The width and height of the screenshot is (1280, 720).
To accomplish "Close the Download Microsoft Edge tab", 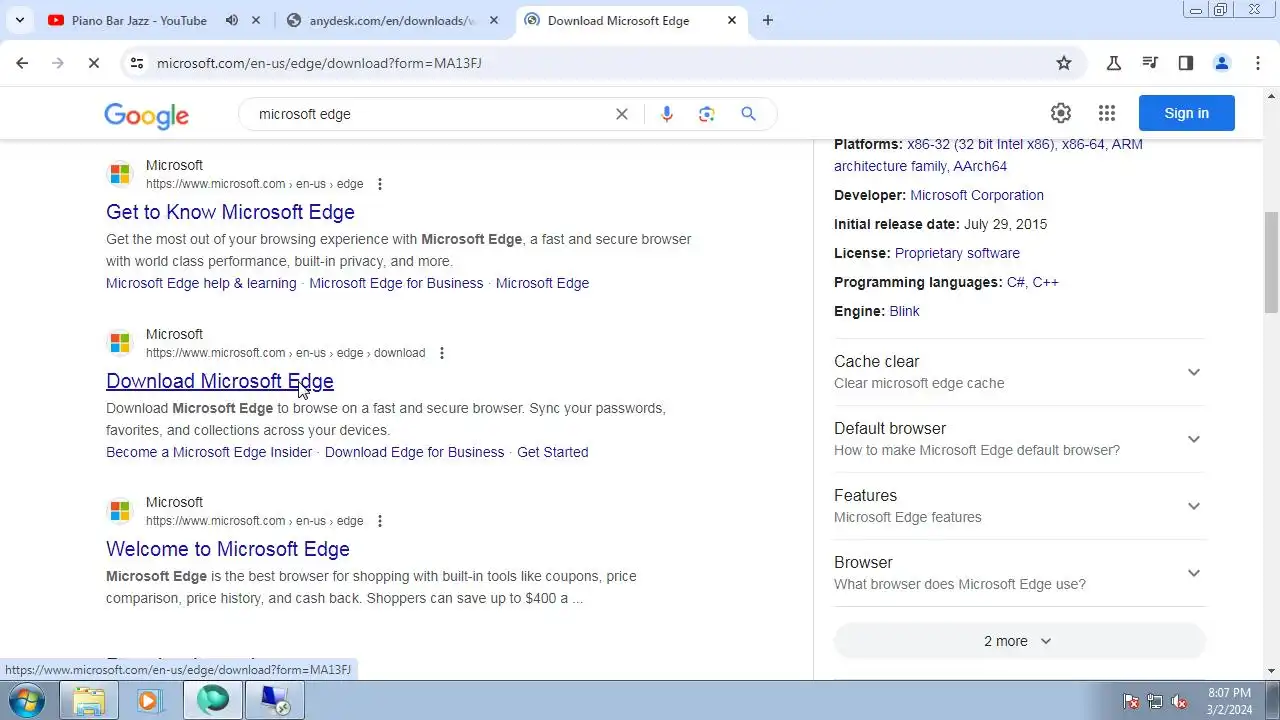I will (732, 20).
